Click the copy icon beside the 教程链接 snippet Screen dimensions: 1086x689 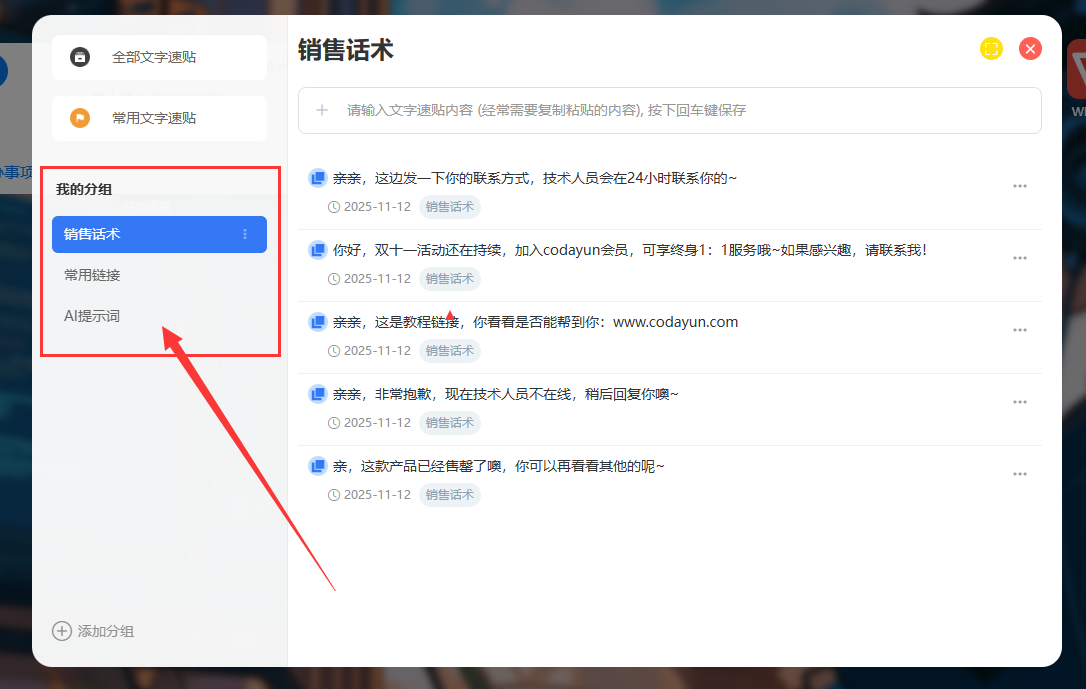click(318, 322)
